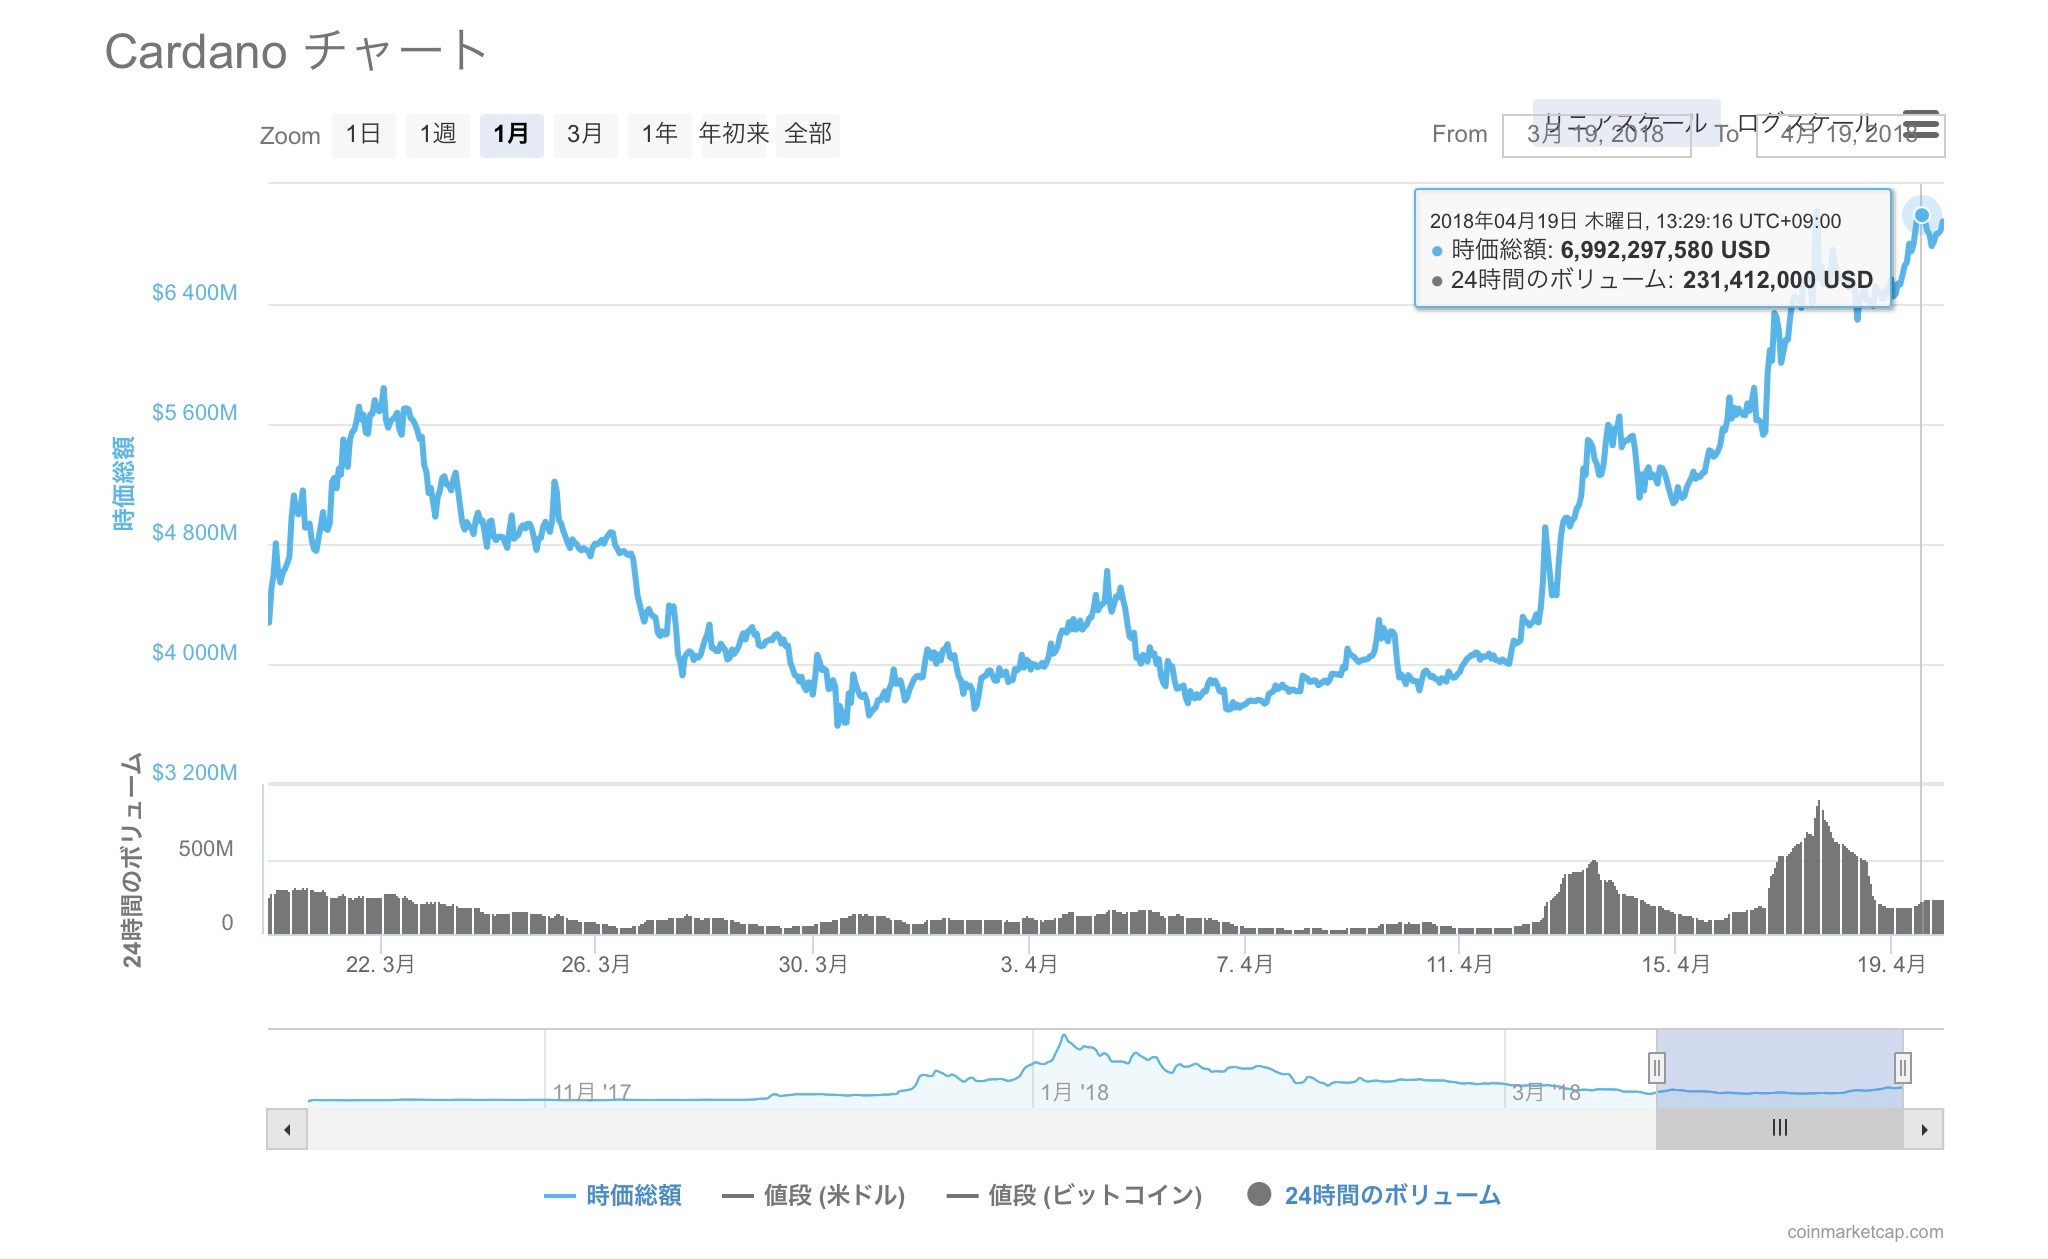2048x1259 pixels.
Task: Click the highlighted data point marker
Action: [1921, 215]
